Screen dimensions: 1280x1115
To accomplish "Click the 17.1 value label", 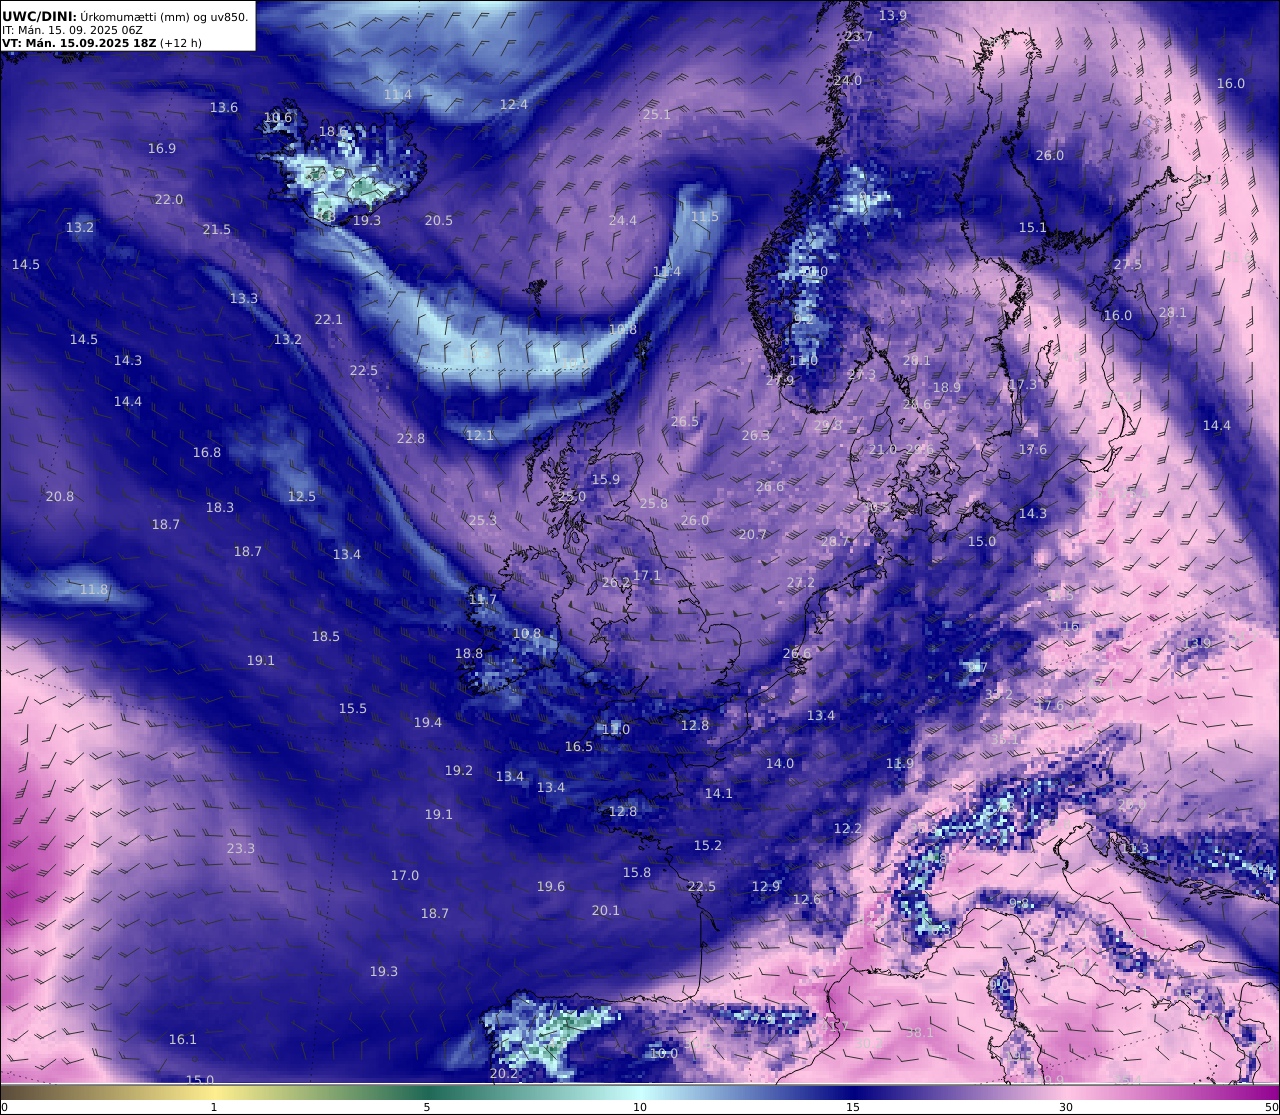I will pos(647,575).
